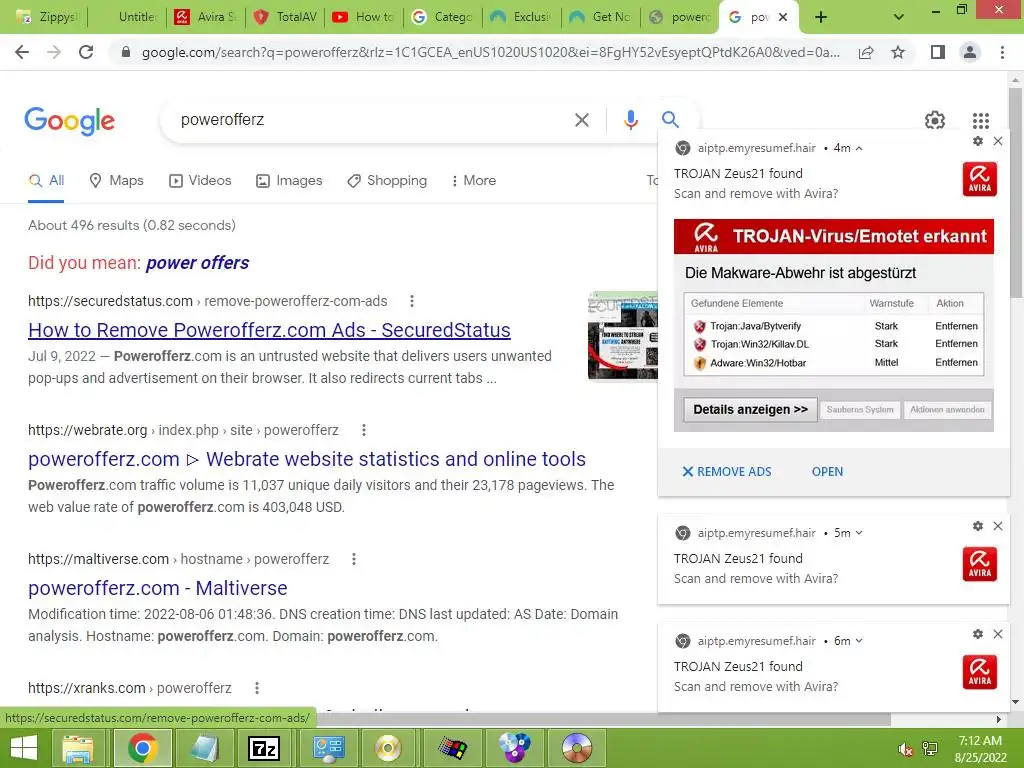The width and height of the screenshot is (1024, 768).
Task: Go back to the previous page
Action: coord(22,52)
